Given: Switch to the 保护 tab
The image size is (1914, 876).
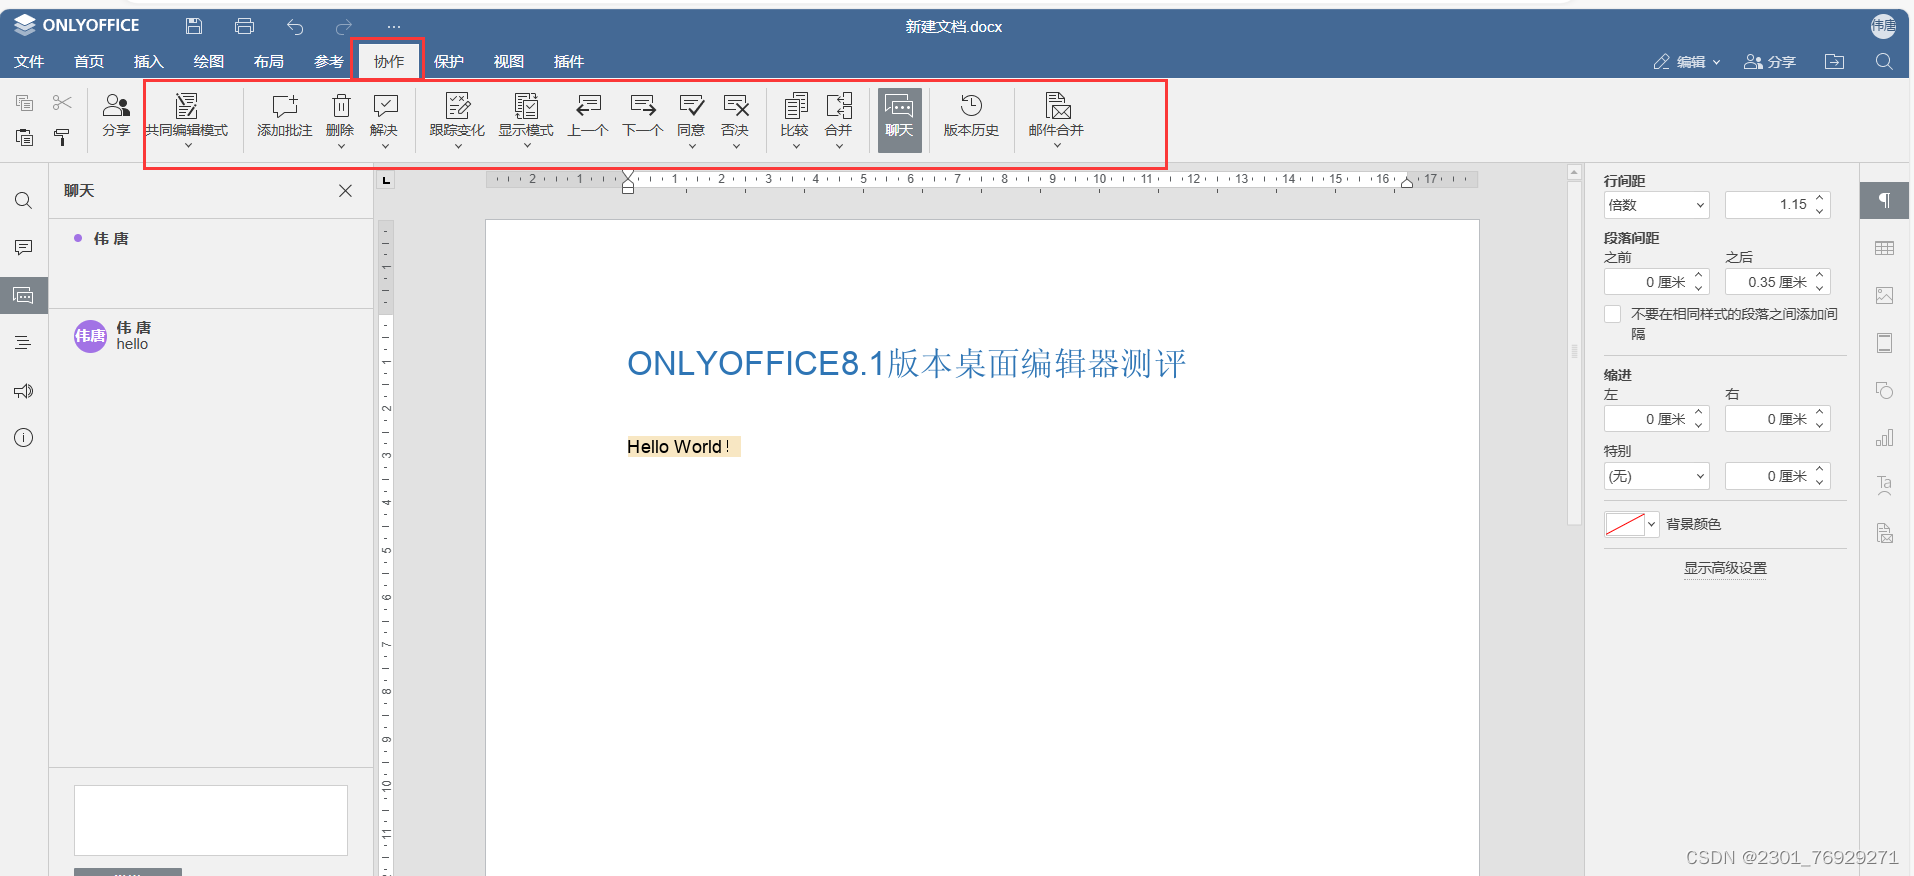Looking at the screenshot, I should pyautogui.click(x=449, y=62).
